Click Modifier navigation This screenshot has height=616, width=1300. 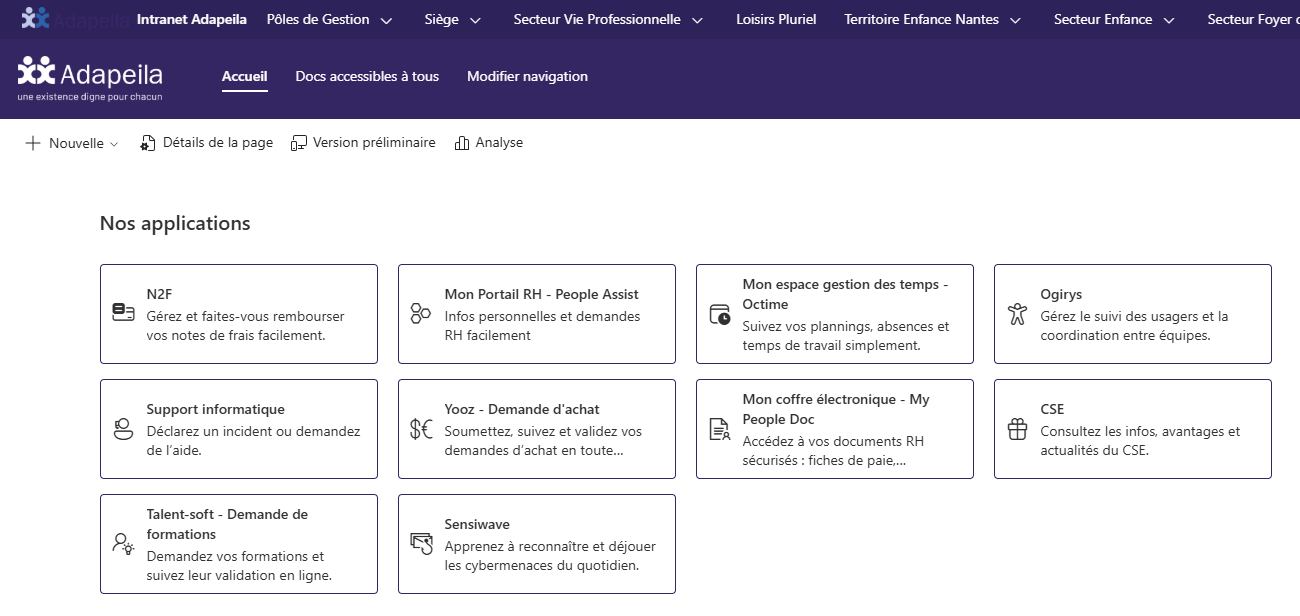tap(527, 76)
